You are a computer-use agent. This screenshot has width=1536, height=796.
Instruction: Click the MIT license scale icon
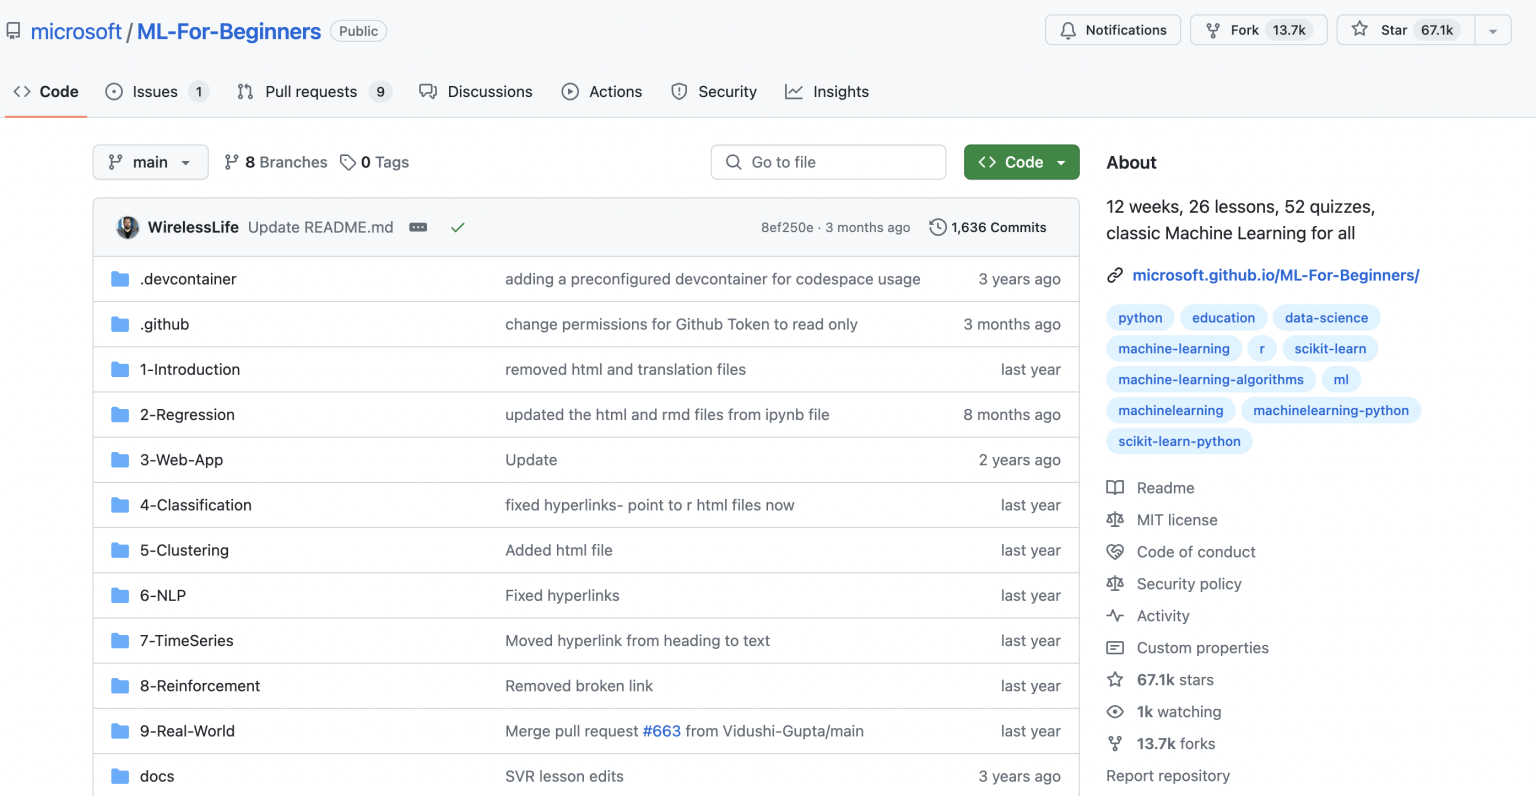[x=1115, y=519]
